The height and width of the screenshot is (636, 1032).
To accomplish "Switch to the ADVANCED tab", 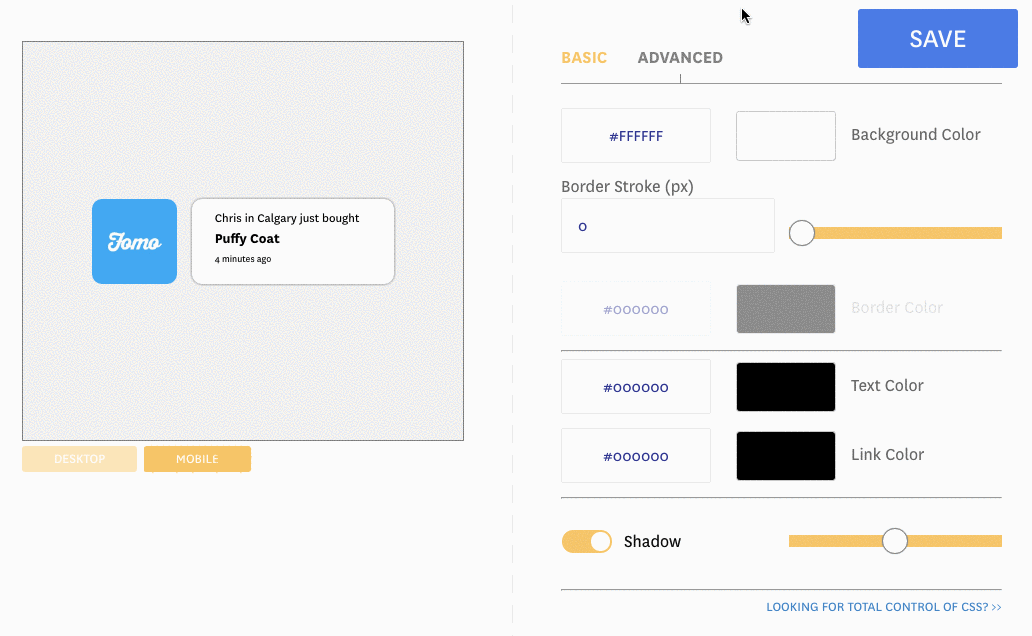I will [x=680, y=57].
